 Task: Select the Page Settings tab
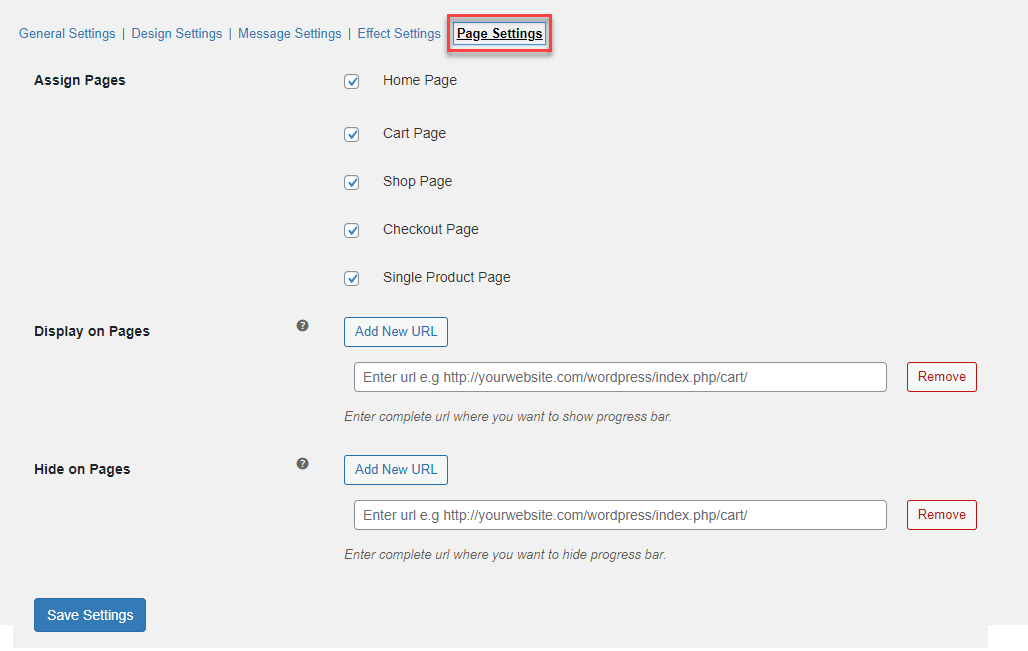pos(500,34)
